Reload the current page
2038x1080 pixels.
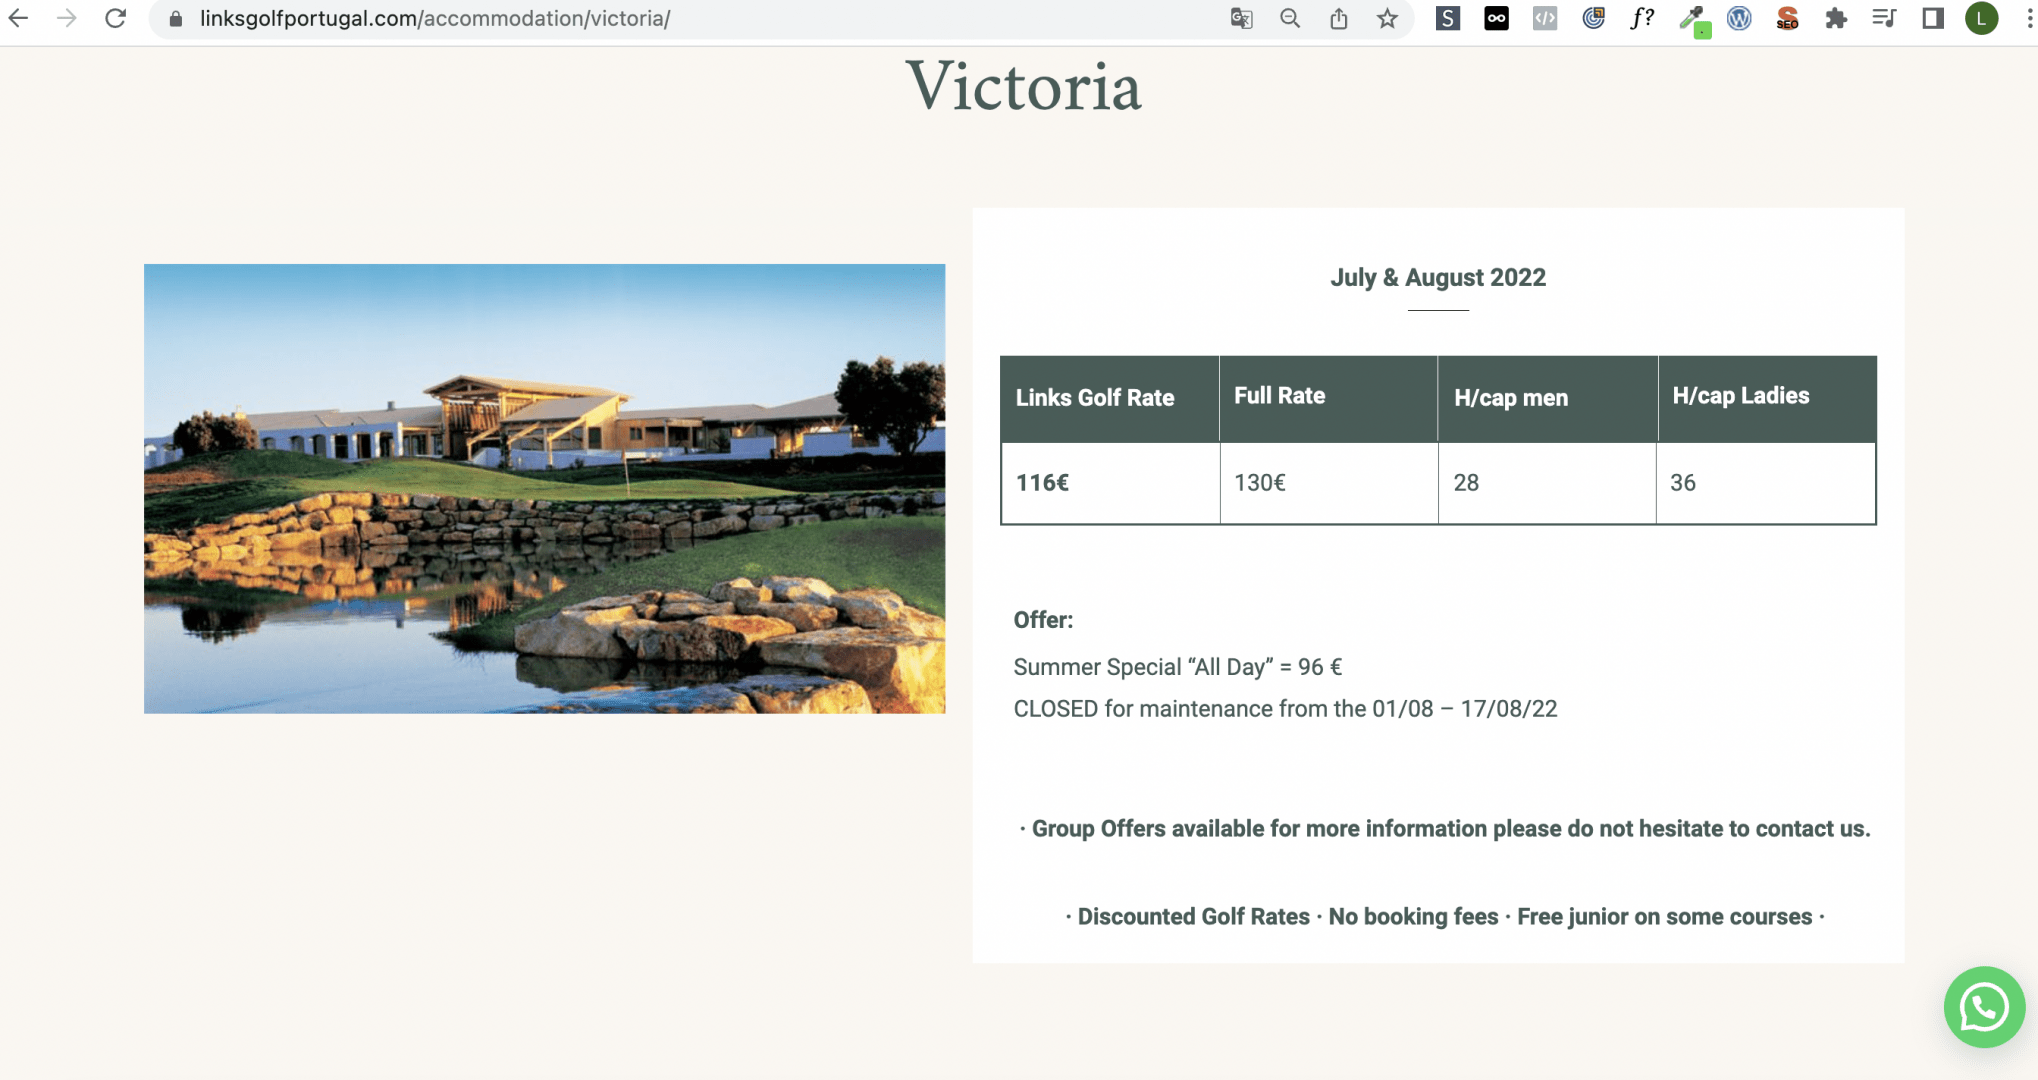point(115,18)
